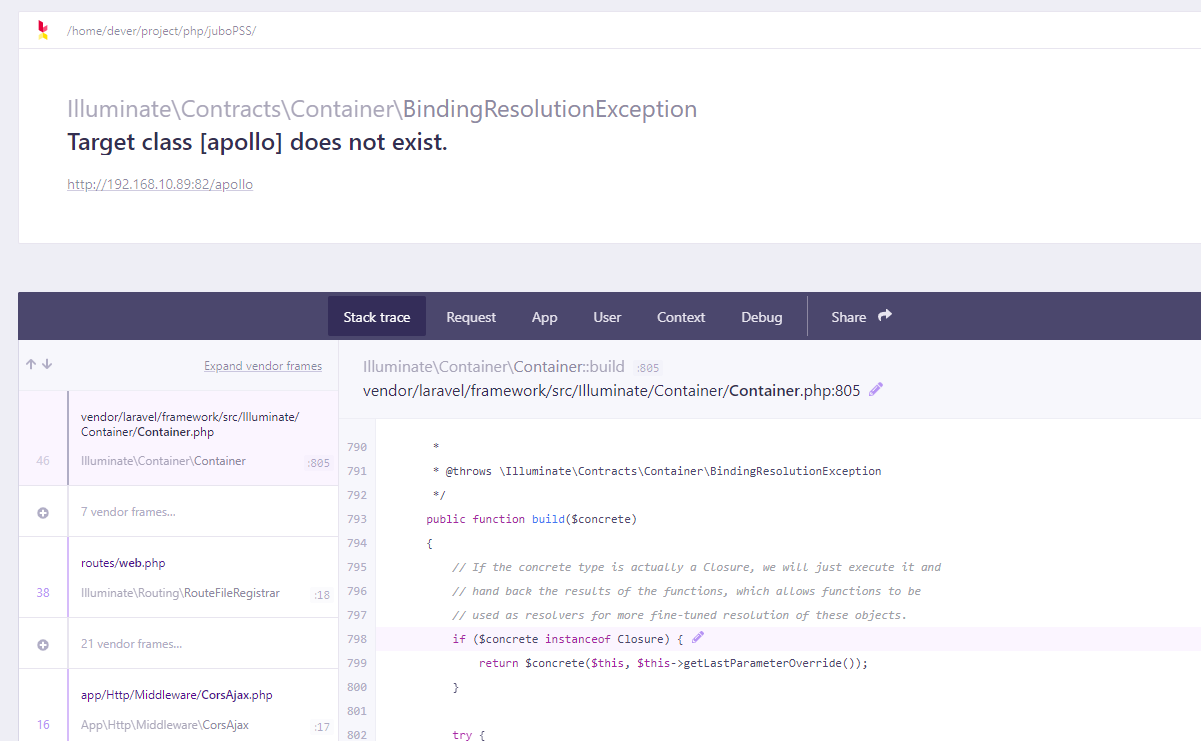Viewport: 1201px width, 741px height.
Task: Click 'Expand vendor frames'
Action: [263, 365]
